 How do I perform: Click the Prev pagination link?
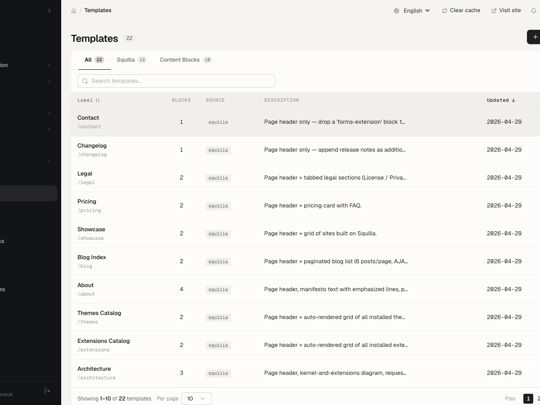point(510,398)
